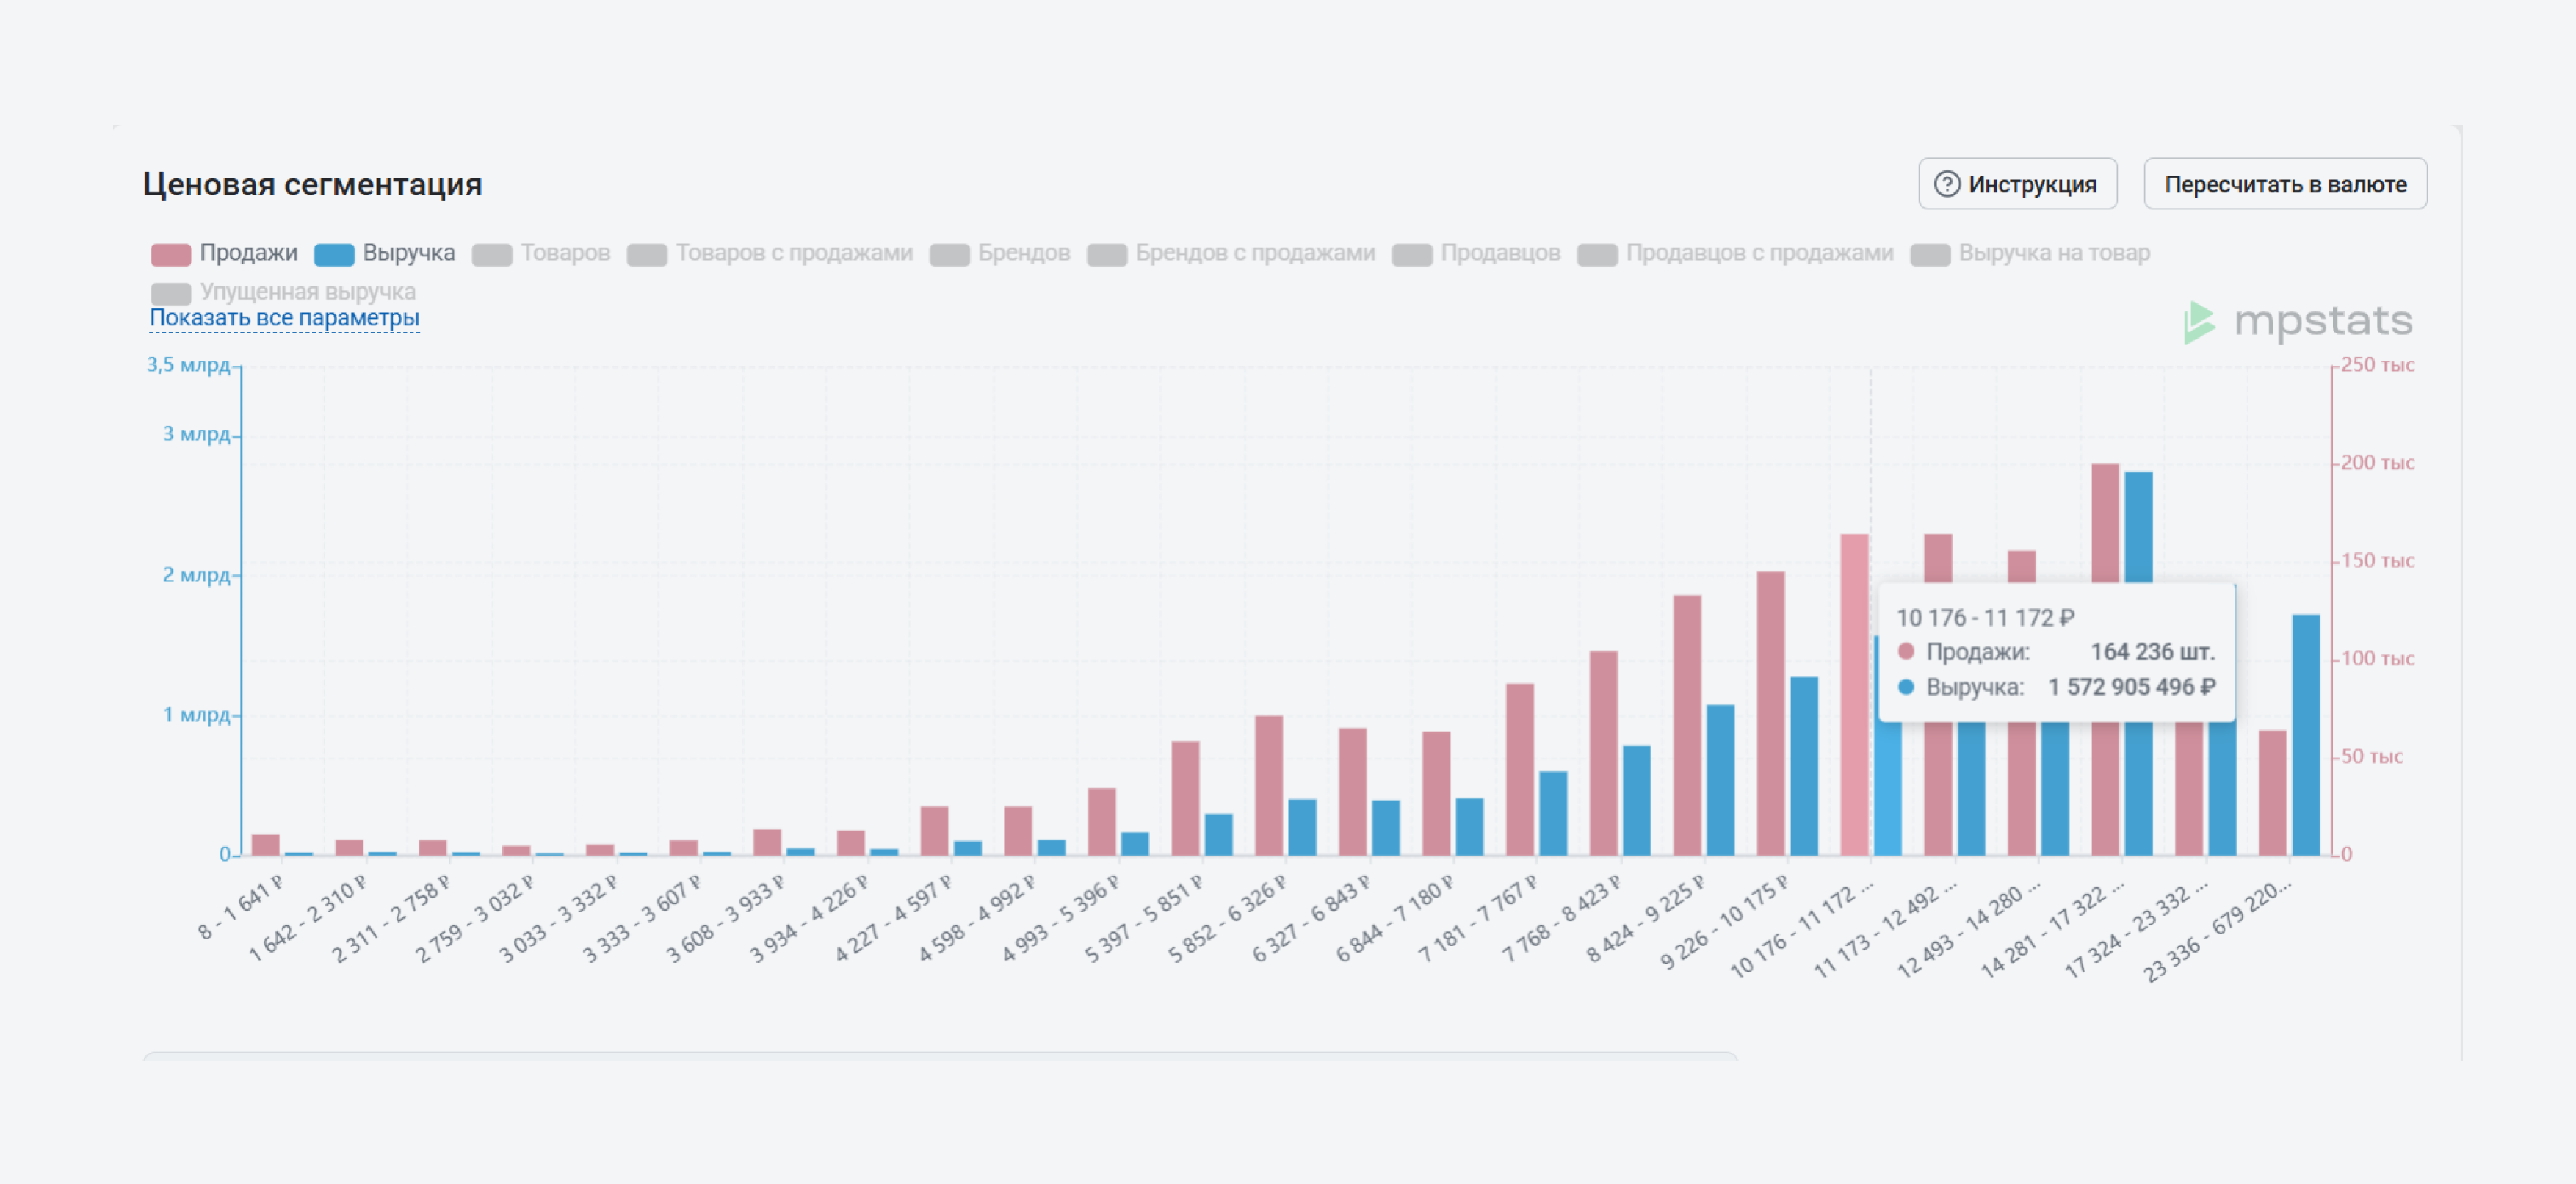Click the pink Продажи color swatch
This screenshot has width=2576, height=1184.
click(x=171, y=254)
